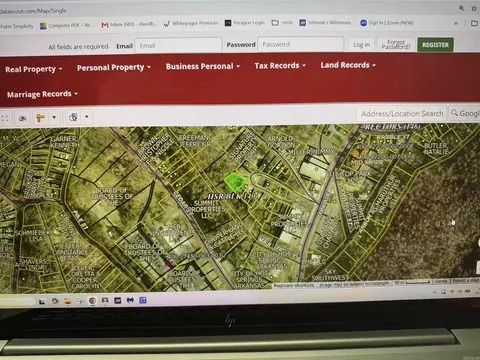
Task: Open the cmls bookmarks folder
Action: coord(282,22)
